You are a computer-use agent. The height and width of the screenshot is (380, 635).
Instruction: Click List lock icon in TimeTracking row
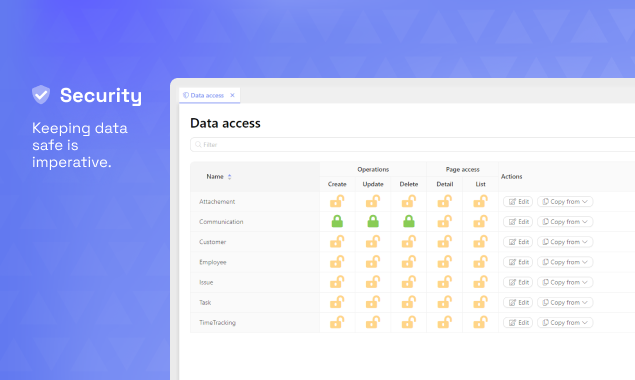tap(480, 322)
